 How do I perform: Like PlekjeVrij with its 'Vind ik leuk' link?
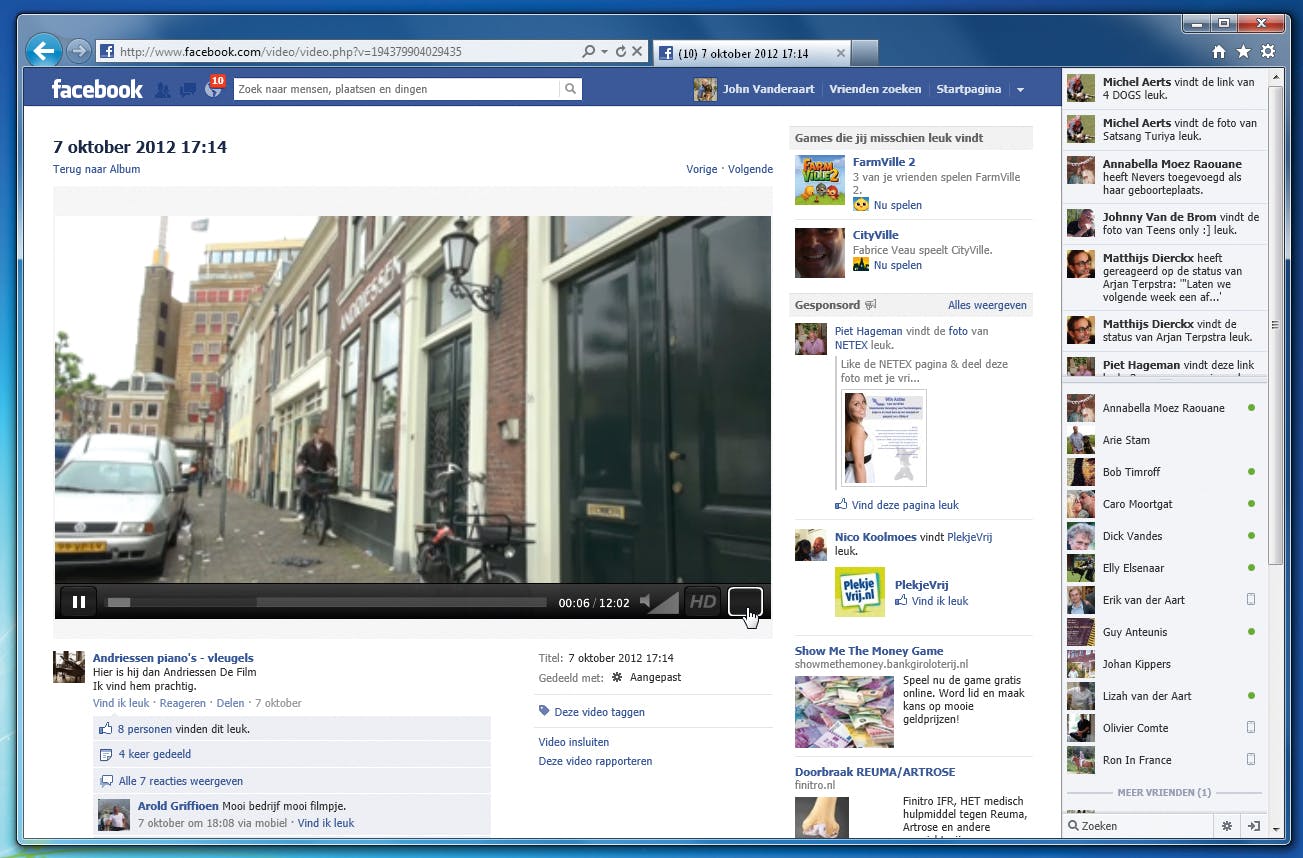click(939, 601)
